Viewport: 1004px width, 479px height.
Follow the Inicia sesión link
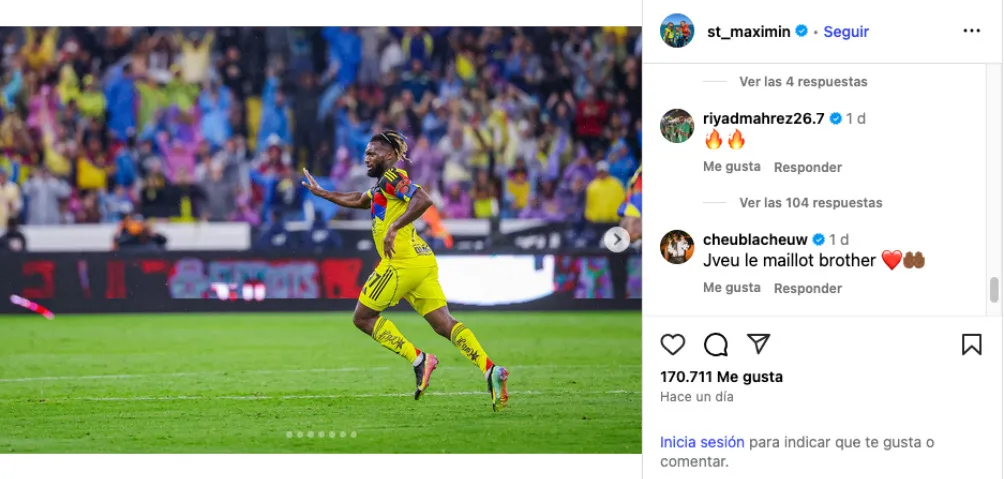(x=702, y=442)
